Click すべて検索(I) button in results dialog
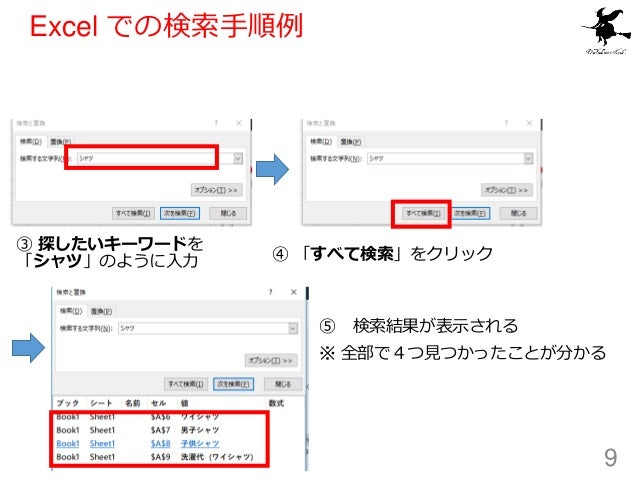Image resolution: width=638 pixels, height=479 pixels. point(186,384)
